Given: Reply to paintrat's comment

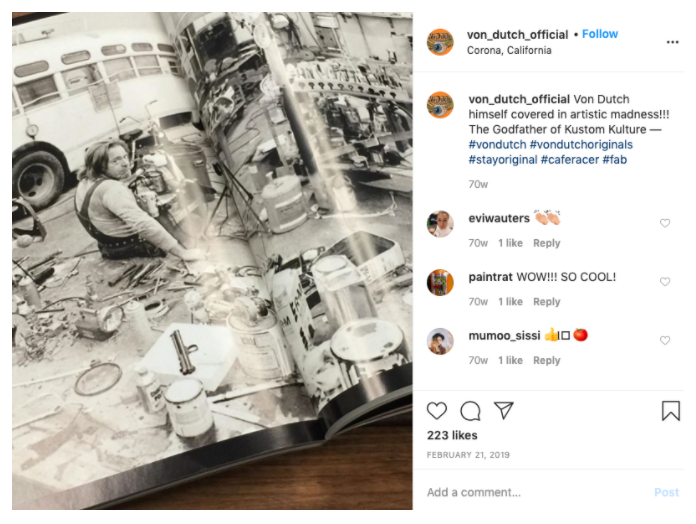Looking at the screenshot, I should [546, 302].
